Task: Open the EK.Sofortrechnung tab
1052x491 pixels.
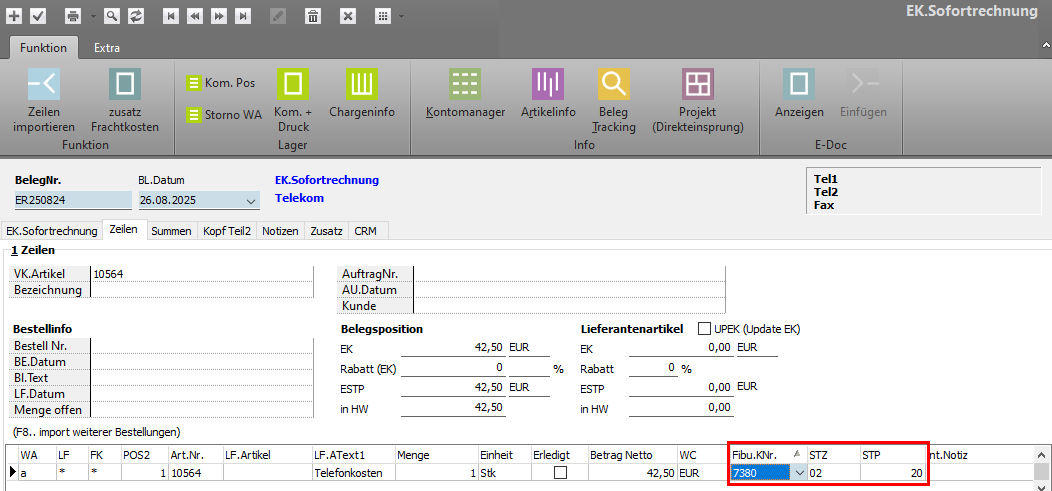Action: point(52,231)
